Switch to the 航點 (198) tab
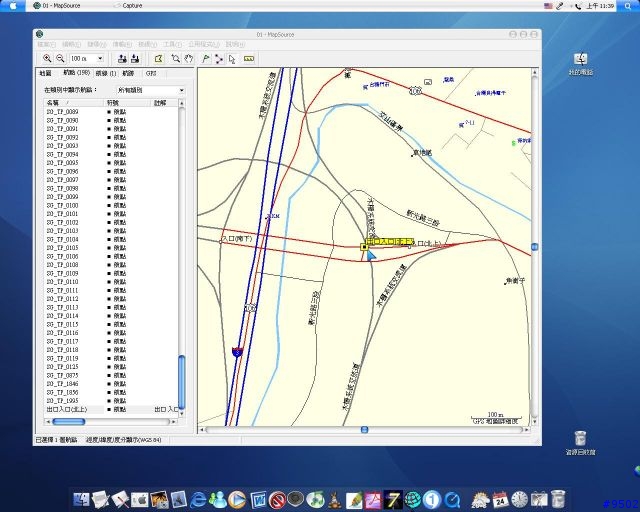Image resolution: width=640 pixels, height=512 pixels. tap(76, 73)
